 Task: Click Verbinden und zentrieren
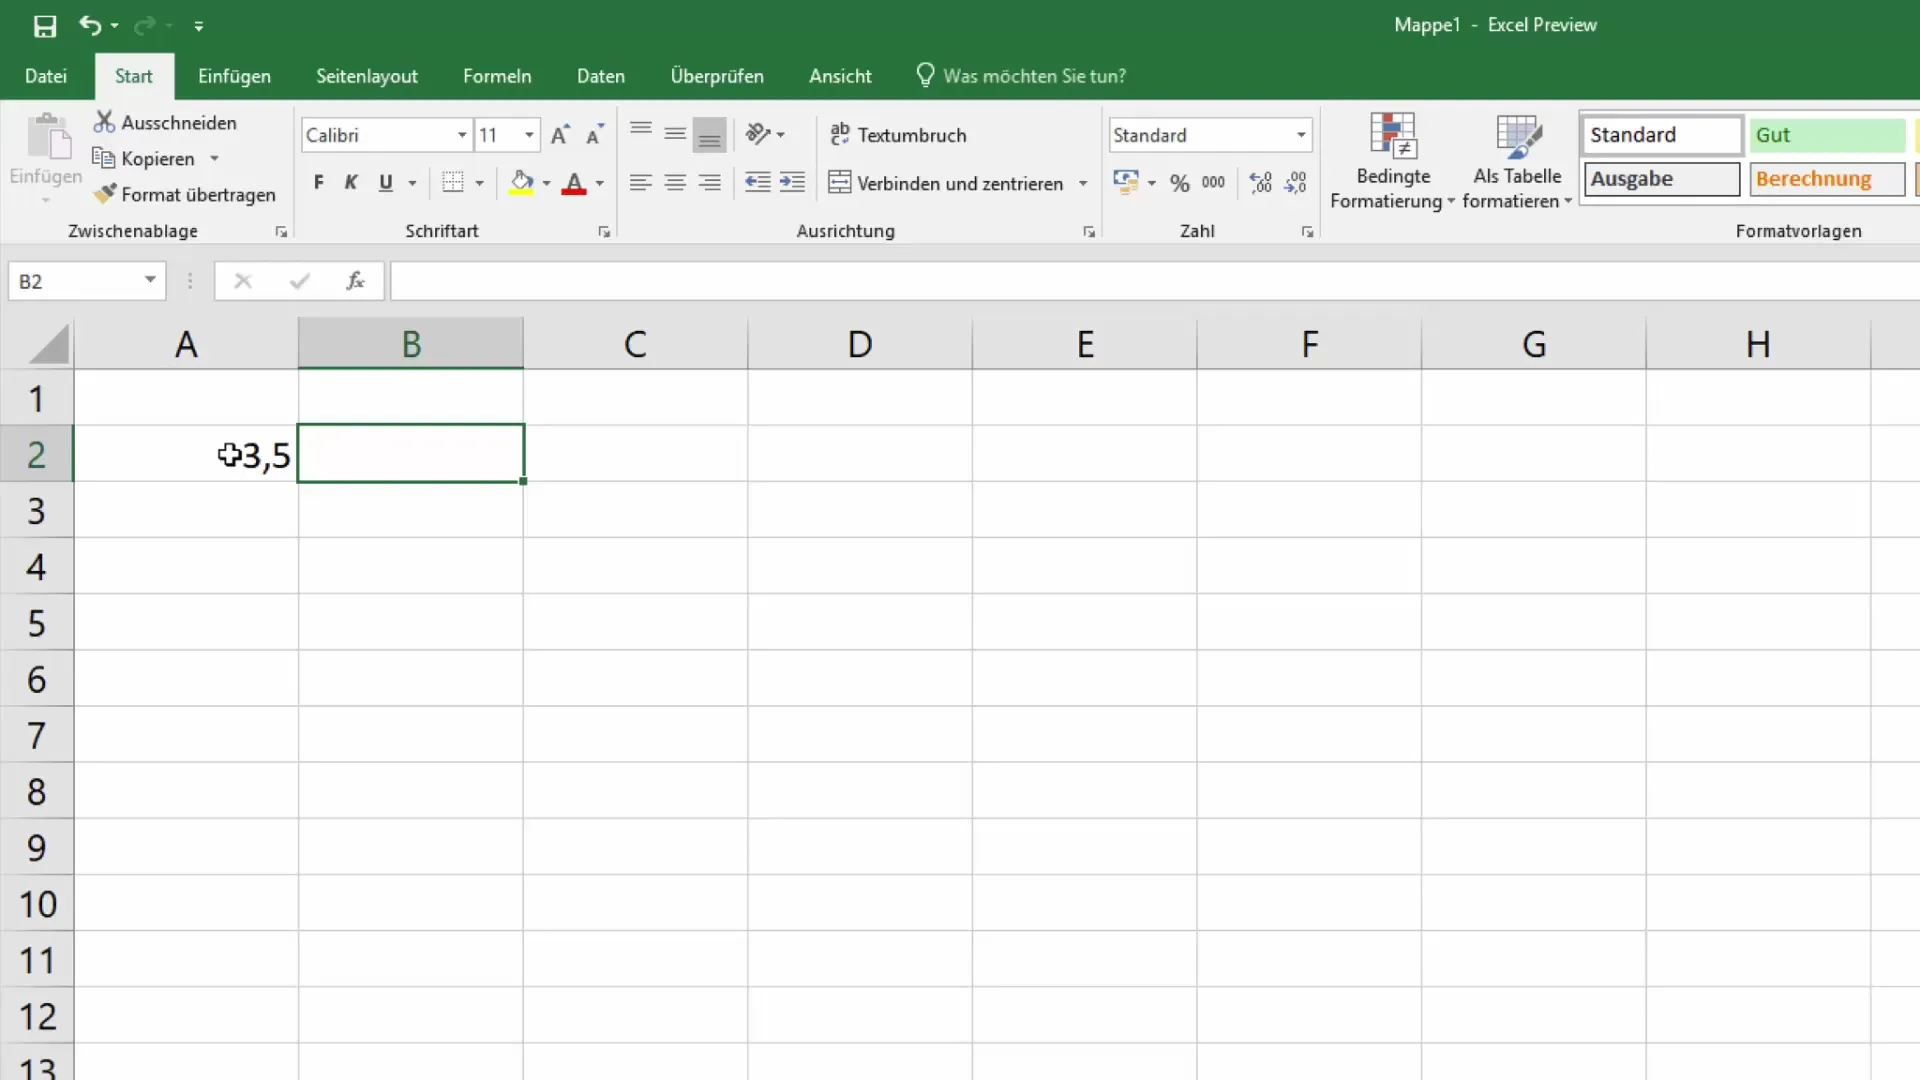pos(946,183)
